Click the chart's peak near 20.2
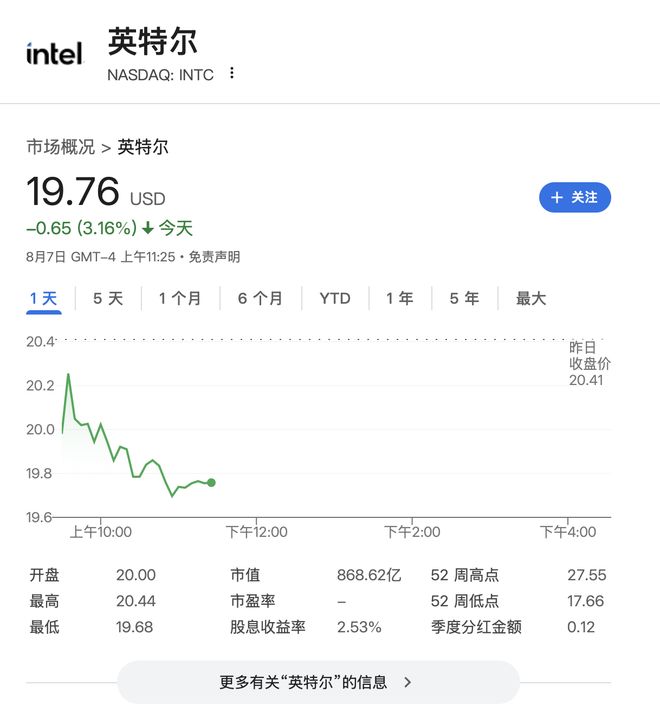The width and height of the screenshot is (660, 705). tap(68, 375)
